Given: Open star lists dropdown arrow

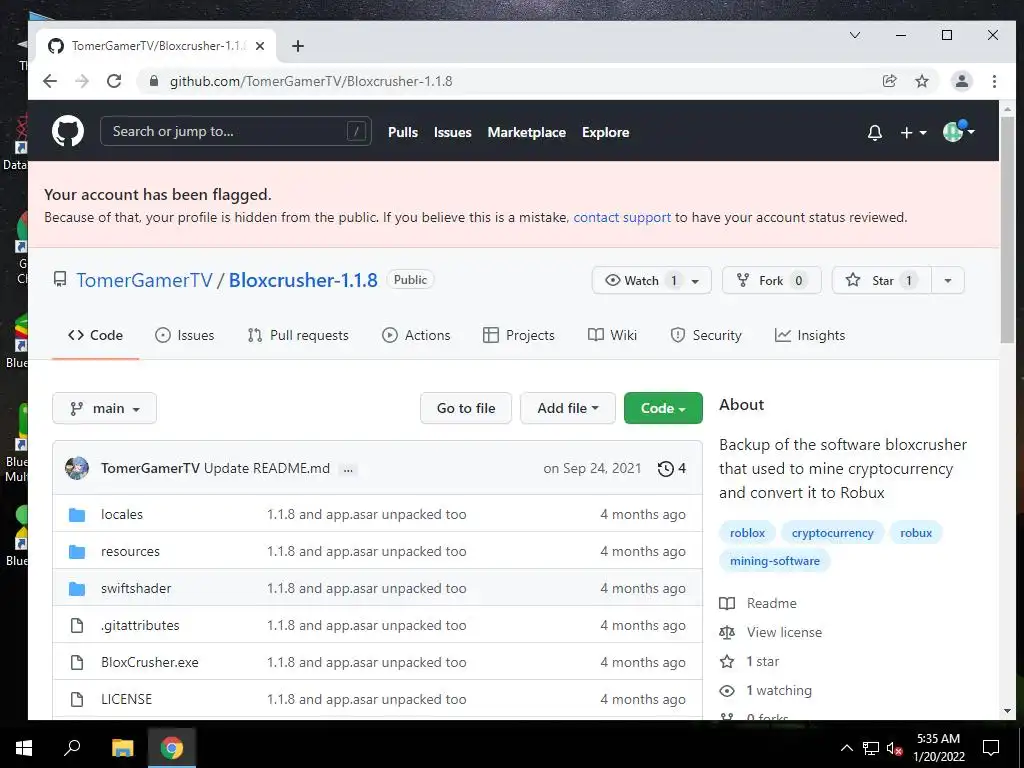Looking at the screenshot, I should pos(948,280).
